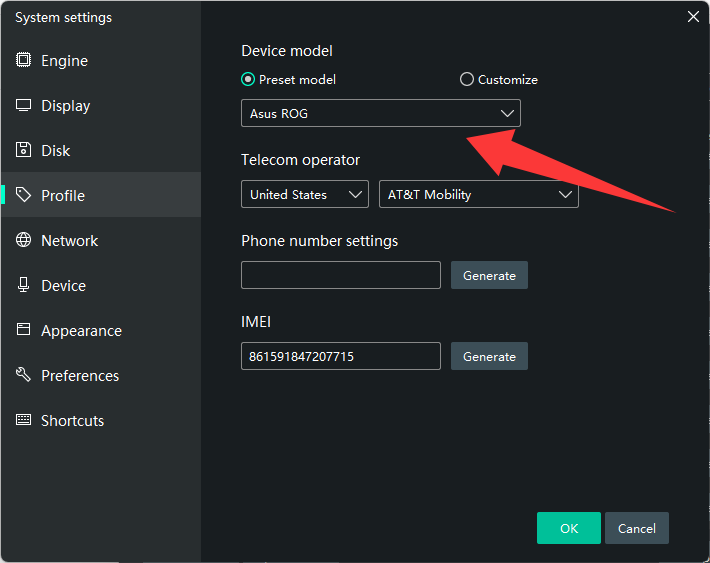The image size is (710, 563).
Task: Confirm settings with the OK button
Action: click(x=568, y=528)
